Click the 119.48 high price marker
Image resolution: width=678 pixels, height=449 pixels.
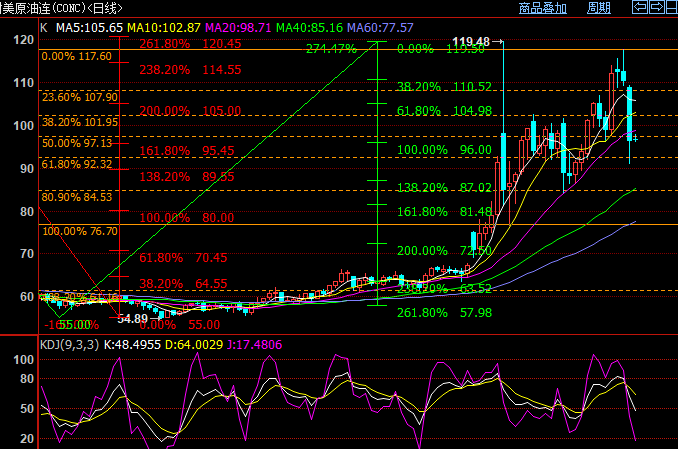tap(470, 42)
